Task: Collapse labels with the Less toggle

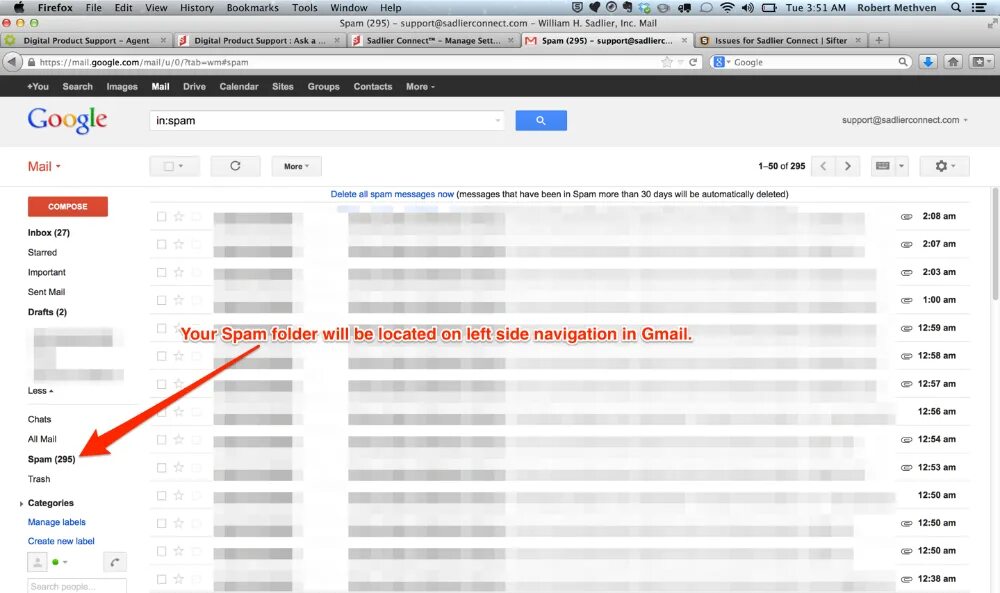Action: [40, 391]
